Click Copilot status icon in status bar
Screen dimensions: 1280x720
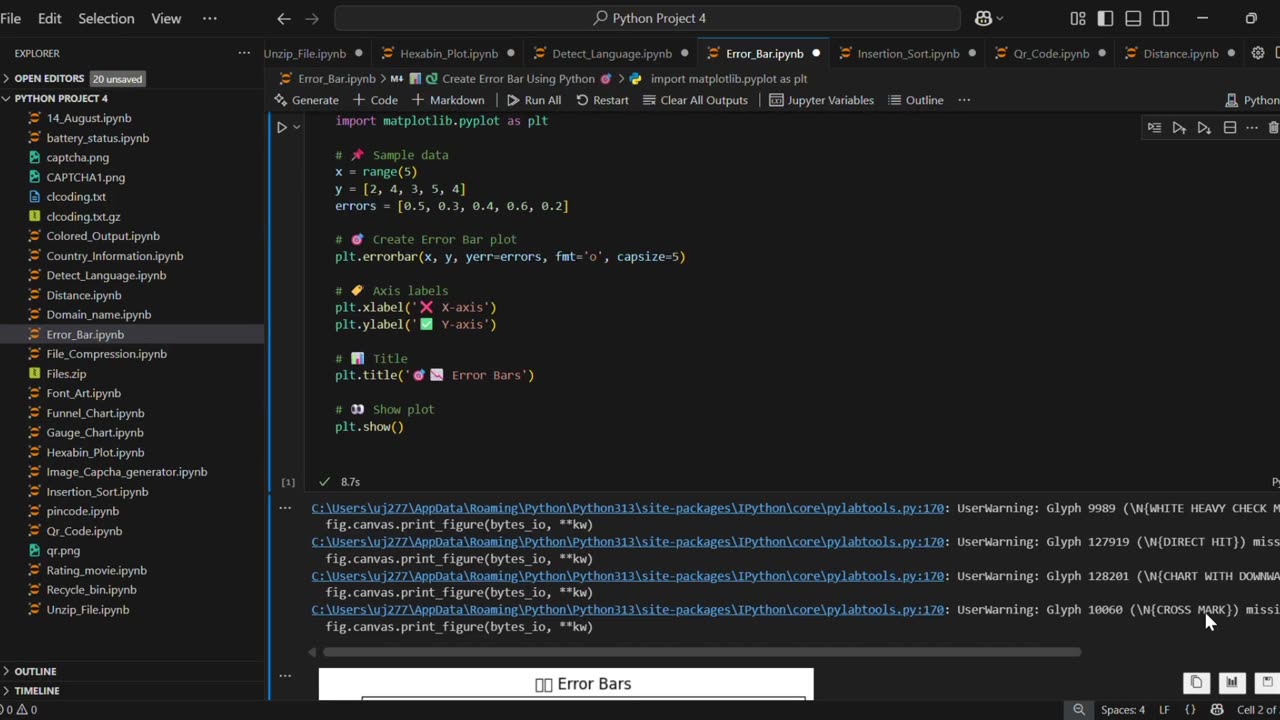pyautogui.click(x=1217, y=710)
